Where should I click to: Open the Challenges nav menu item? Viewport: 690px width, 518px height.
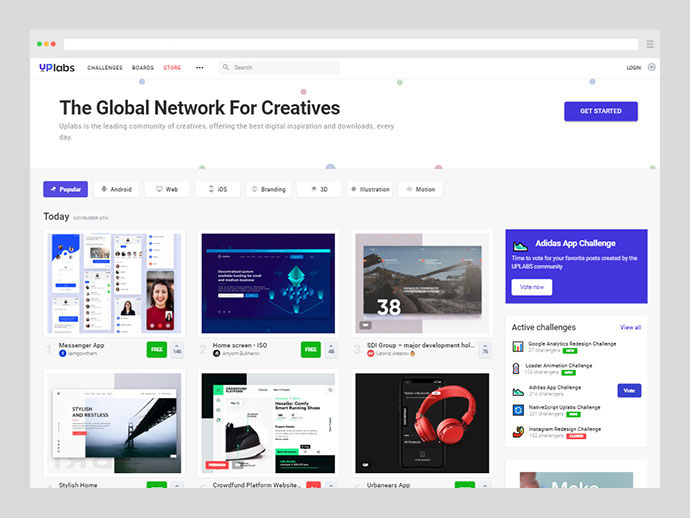pyautogui.click(x=105, y=68)
